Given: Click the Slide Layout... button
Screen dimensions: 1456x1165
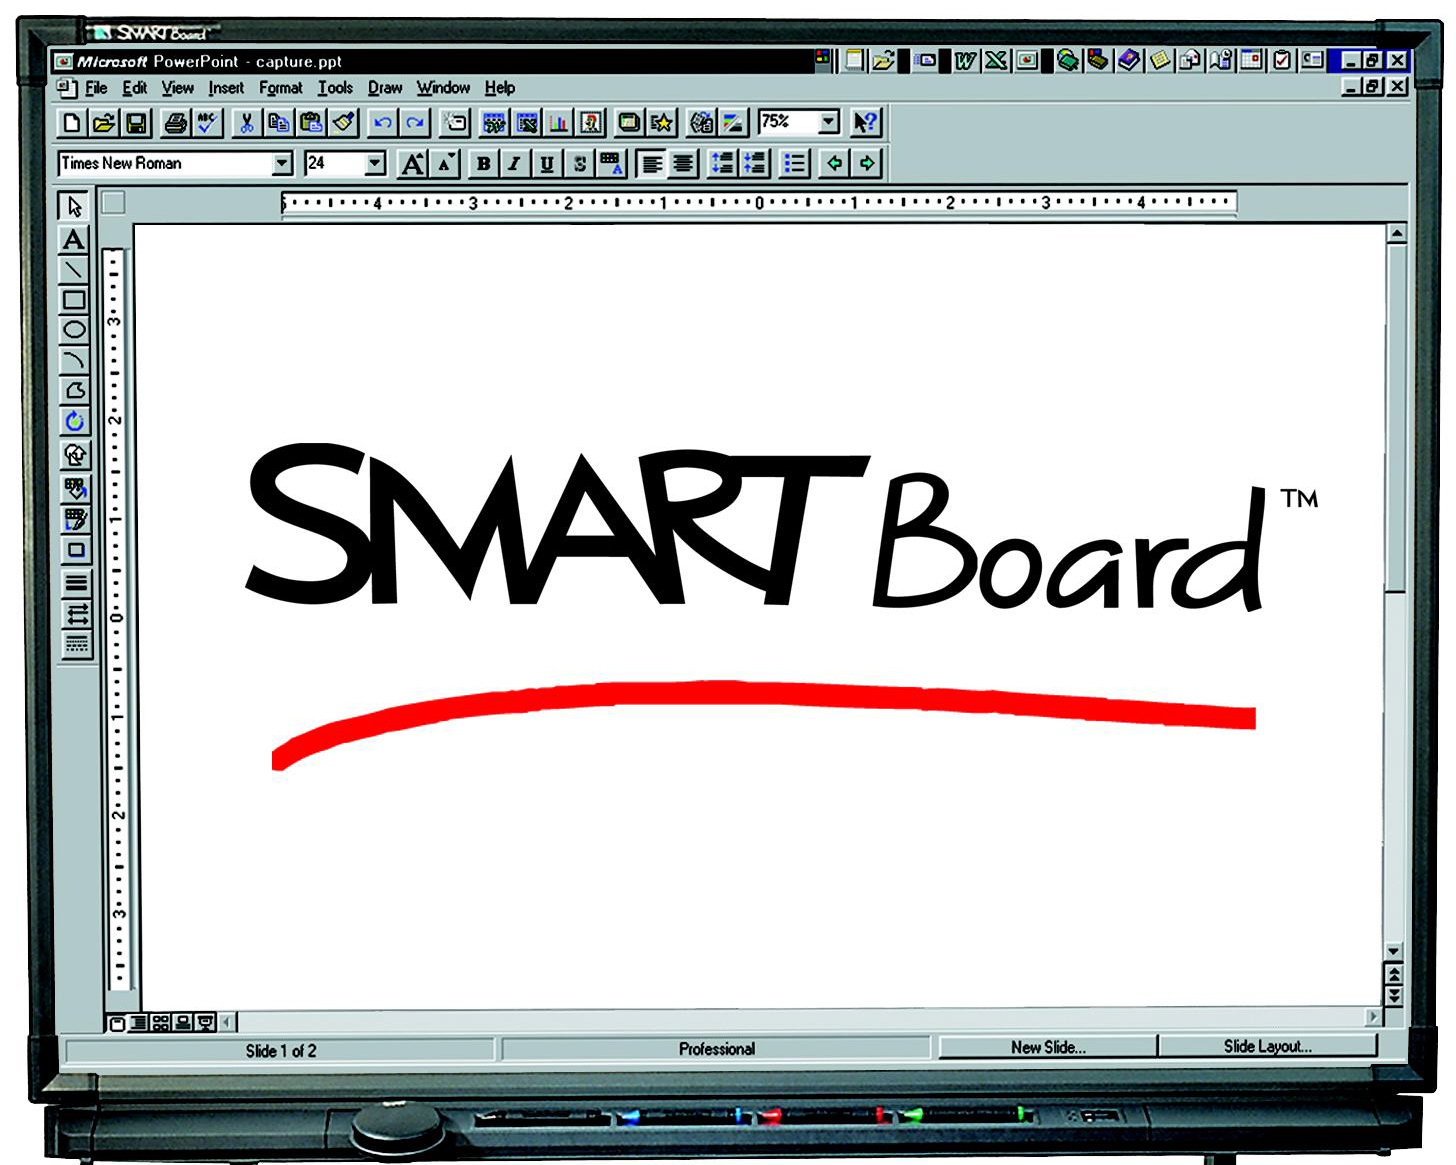Looking at the screenshot, I should coord(1267,1046).
